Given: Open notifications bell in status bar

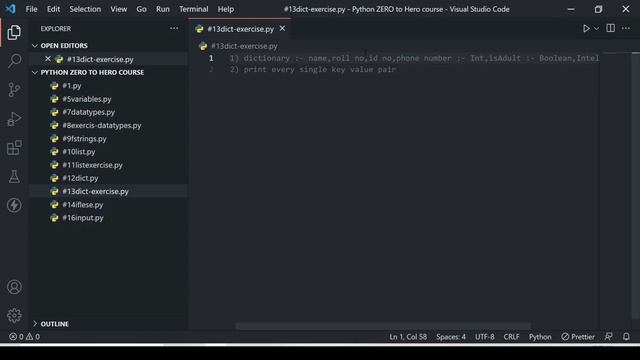Looking at the screenshot, I should pos(626,337).
